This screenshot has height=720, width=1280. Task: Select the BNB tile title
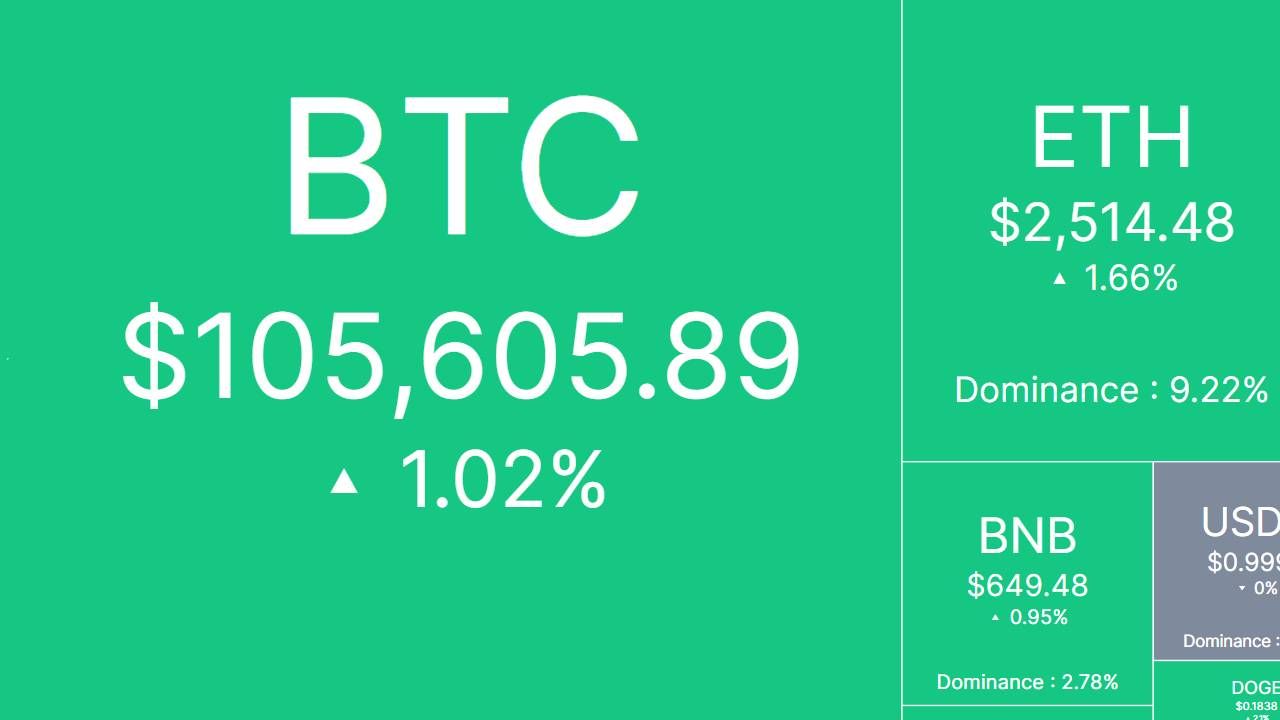click(x=1027, y=536)
